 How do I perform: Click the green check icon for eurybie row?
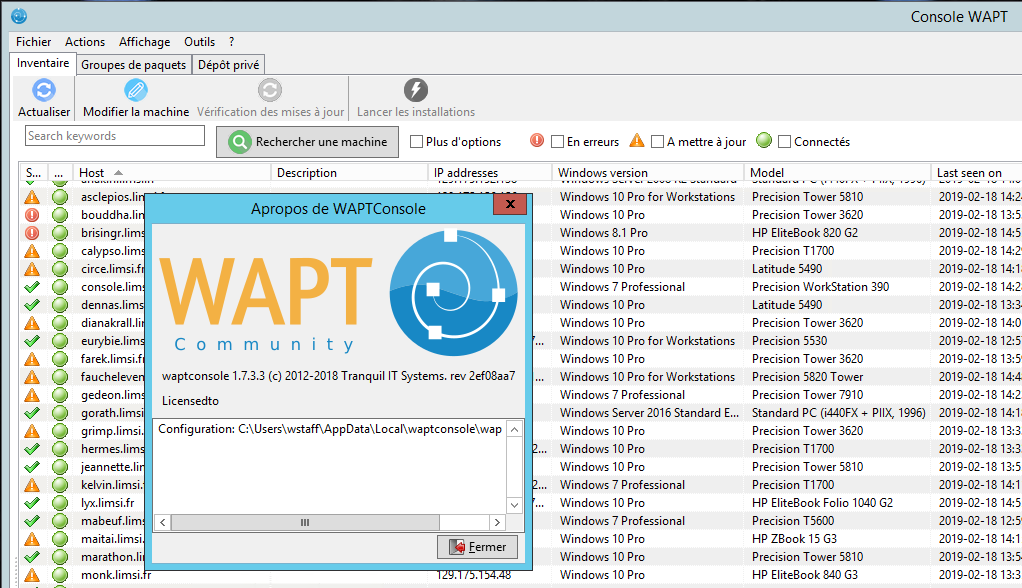31,341
